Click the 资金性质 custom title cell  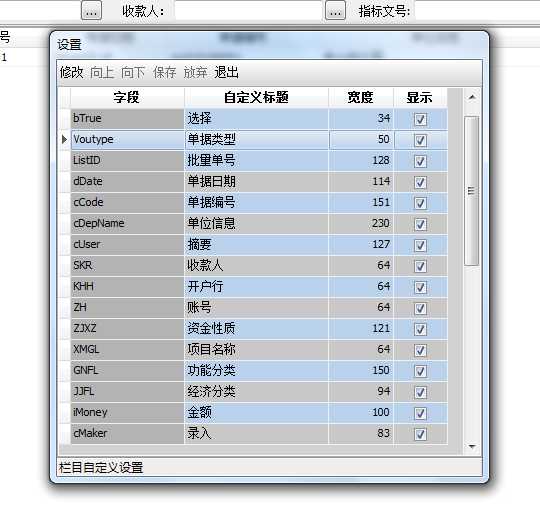[257, 329]
